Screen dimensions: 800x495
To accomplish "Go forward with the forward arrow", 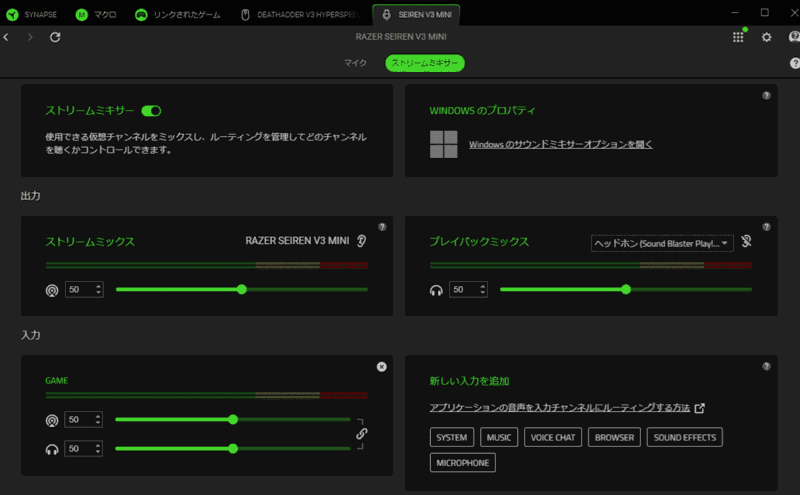I will pos(30,37).
